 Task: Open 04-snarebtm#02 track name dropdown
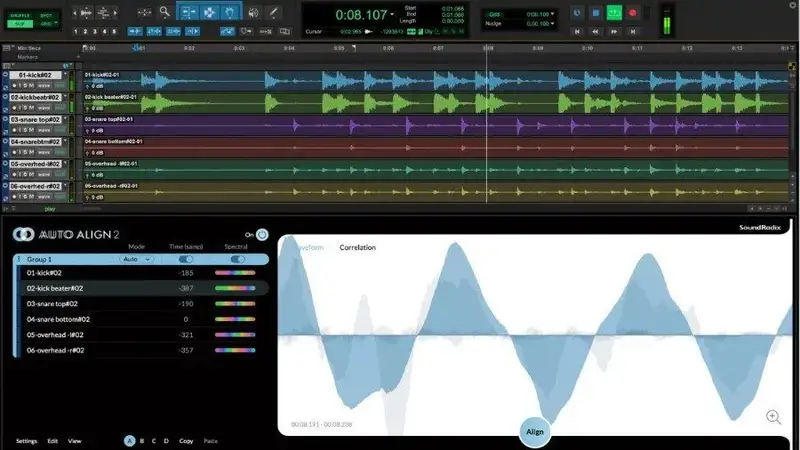[65, 142]
